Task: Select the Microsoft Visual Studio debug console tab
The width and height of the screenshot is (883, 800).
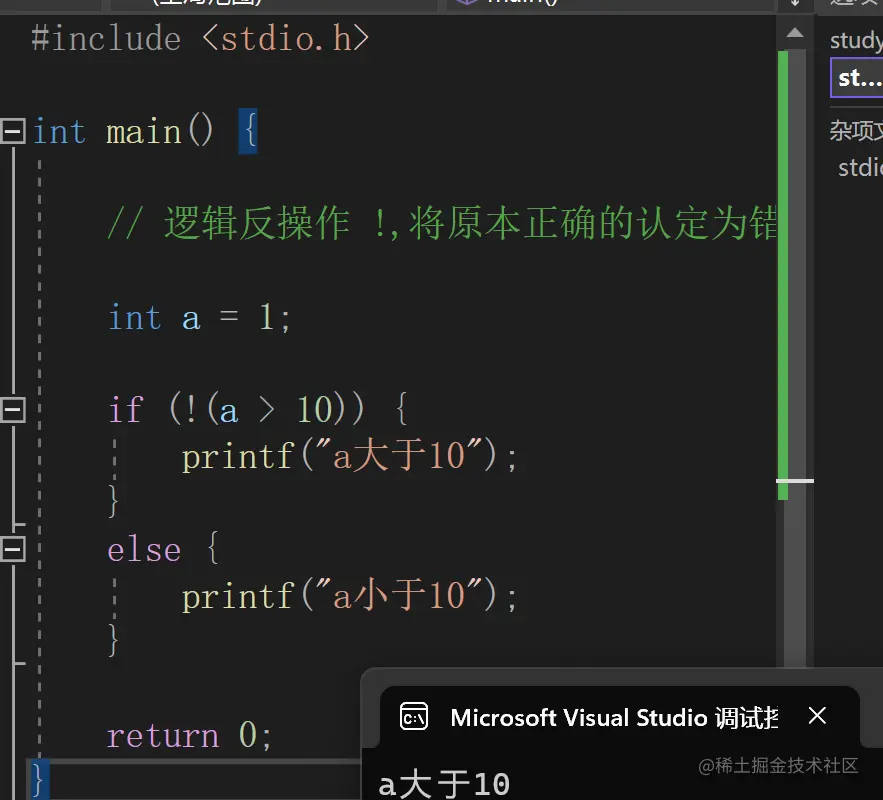Action: point(619,717)
